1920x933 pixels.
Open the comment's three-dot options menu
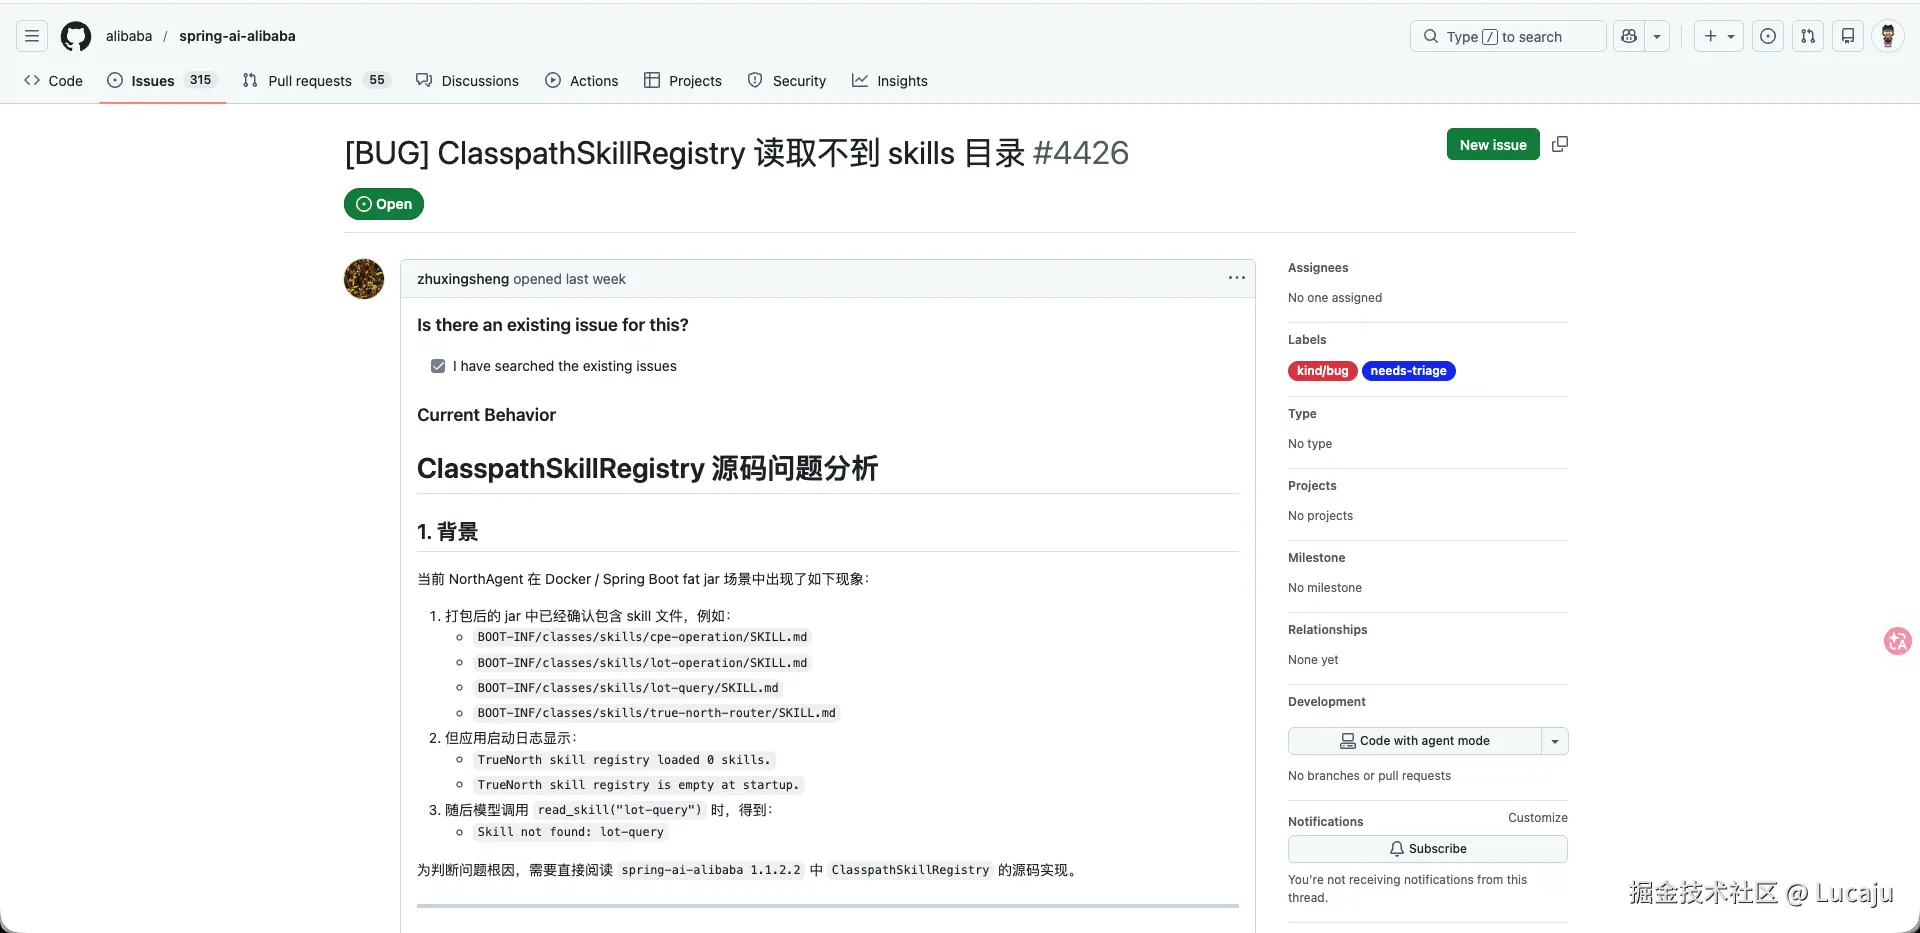coord(1237,278)
